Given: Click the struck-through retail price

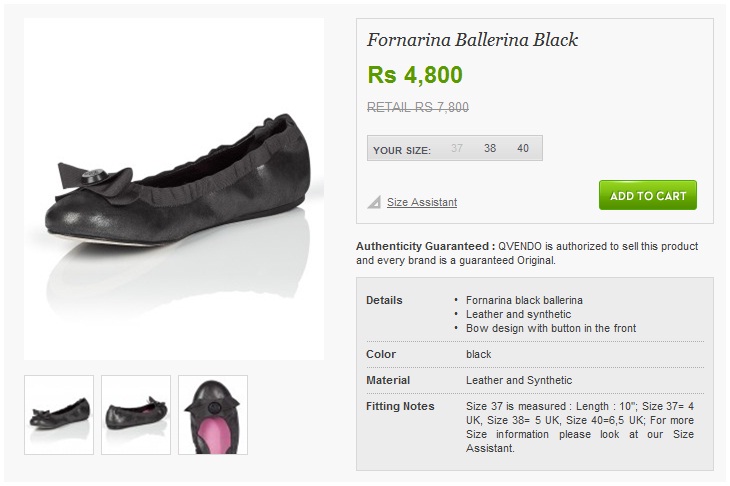Looking at the screenshot, I should 418,107.
